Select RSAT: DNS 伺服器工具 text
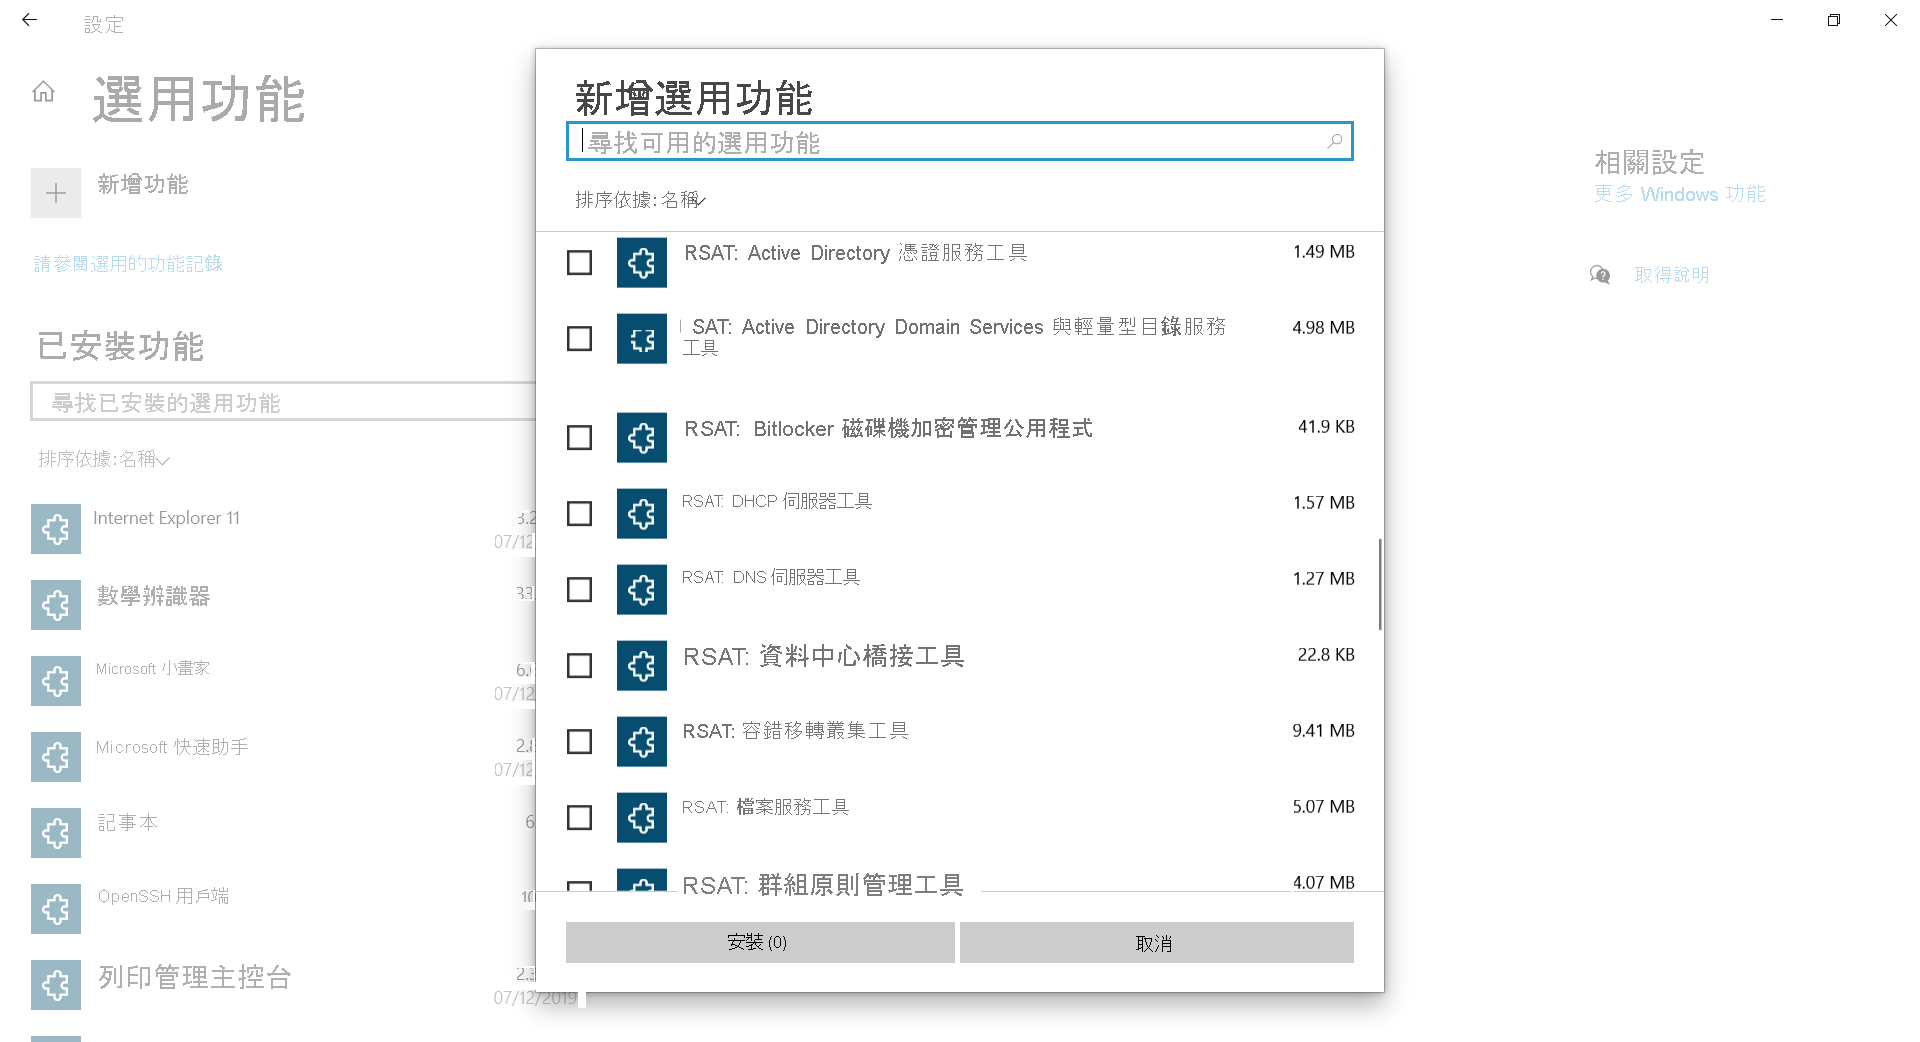The width and height of the screenshot is (1920, 1042). 771,577
